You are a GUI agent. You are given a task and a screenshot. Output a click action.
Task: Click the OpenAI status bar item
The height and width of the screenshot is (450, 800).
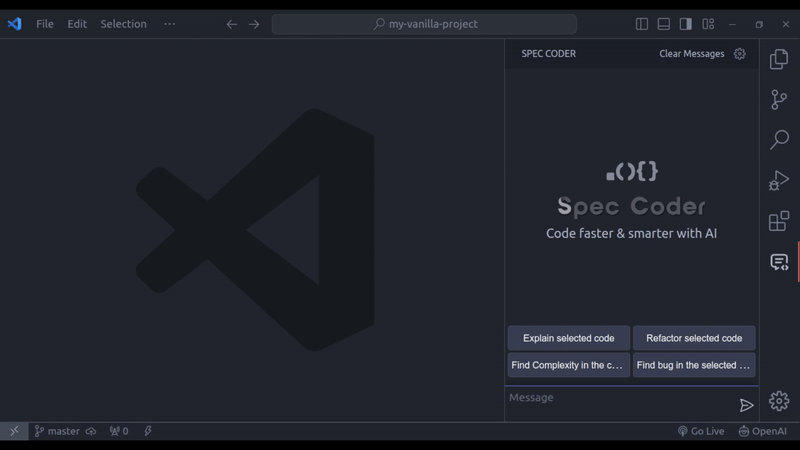coord(763,431)
